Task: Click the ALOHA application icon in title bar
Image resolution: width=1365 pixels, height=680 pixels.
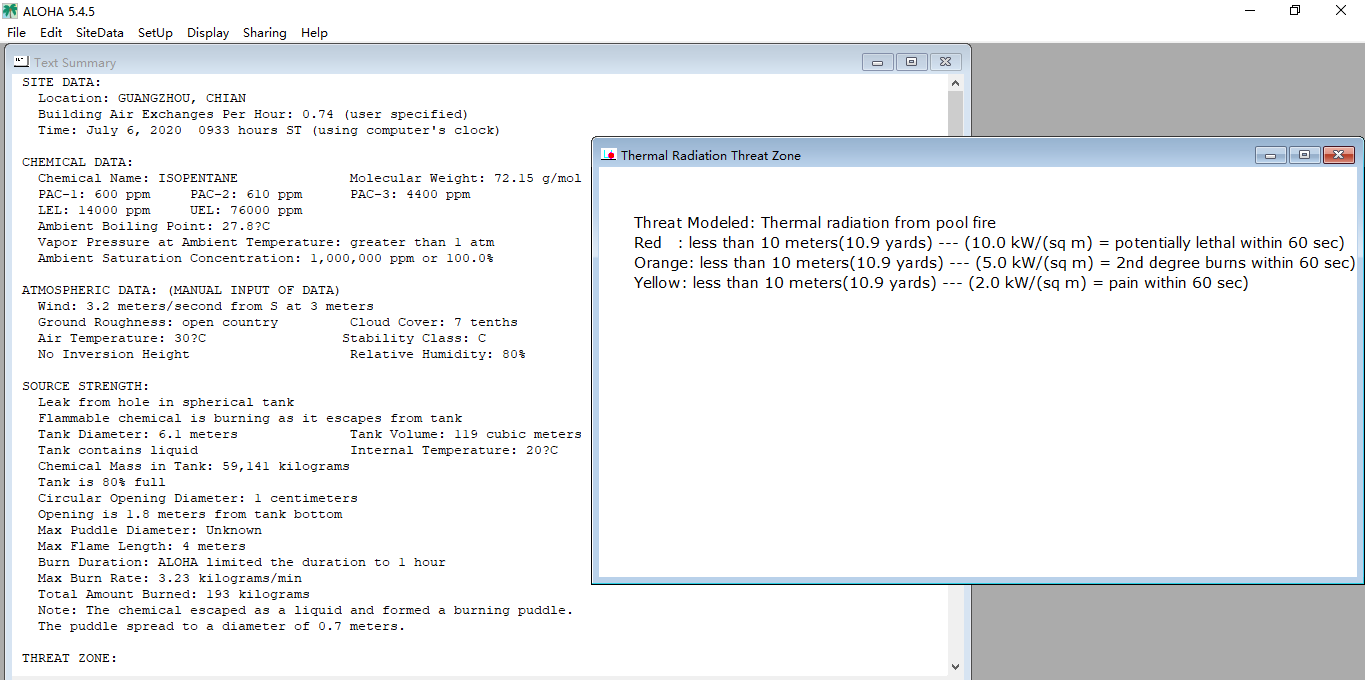Action: [x=11, y=11]
